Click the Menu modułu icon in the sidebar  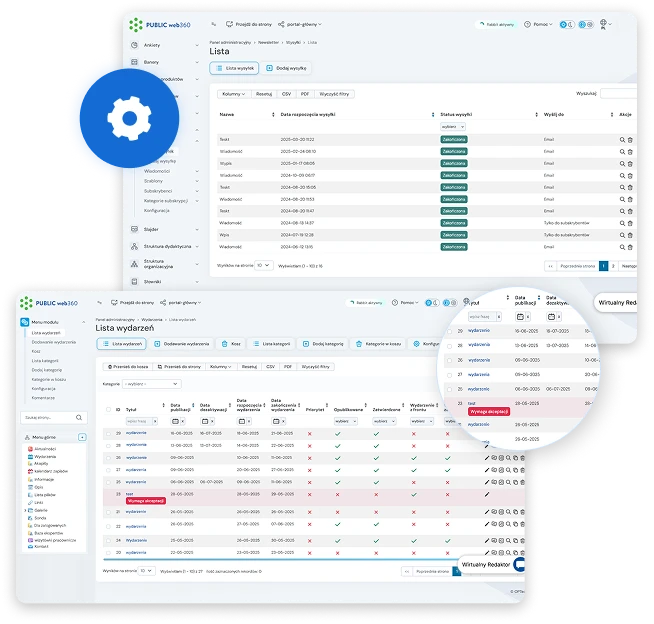tap(25, 322)
